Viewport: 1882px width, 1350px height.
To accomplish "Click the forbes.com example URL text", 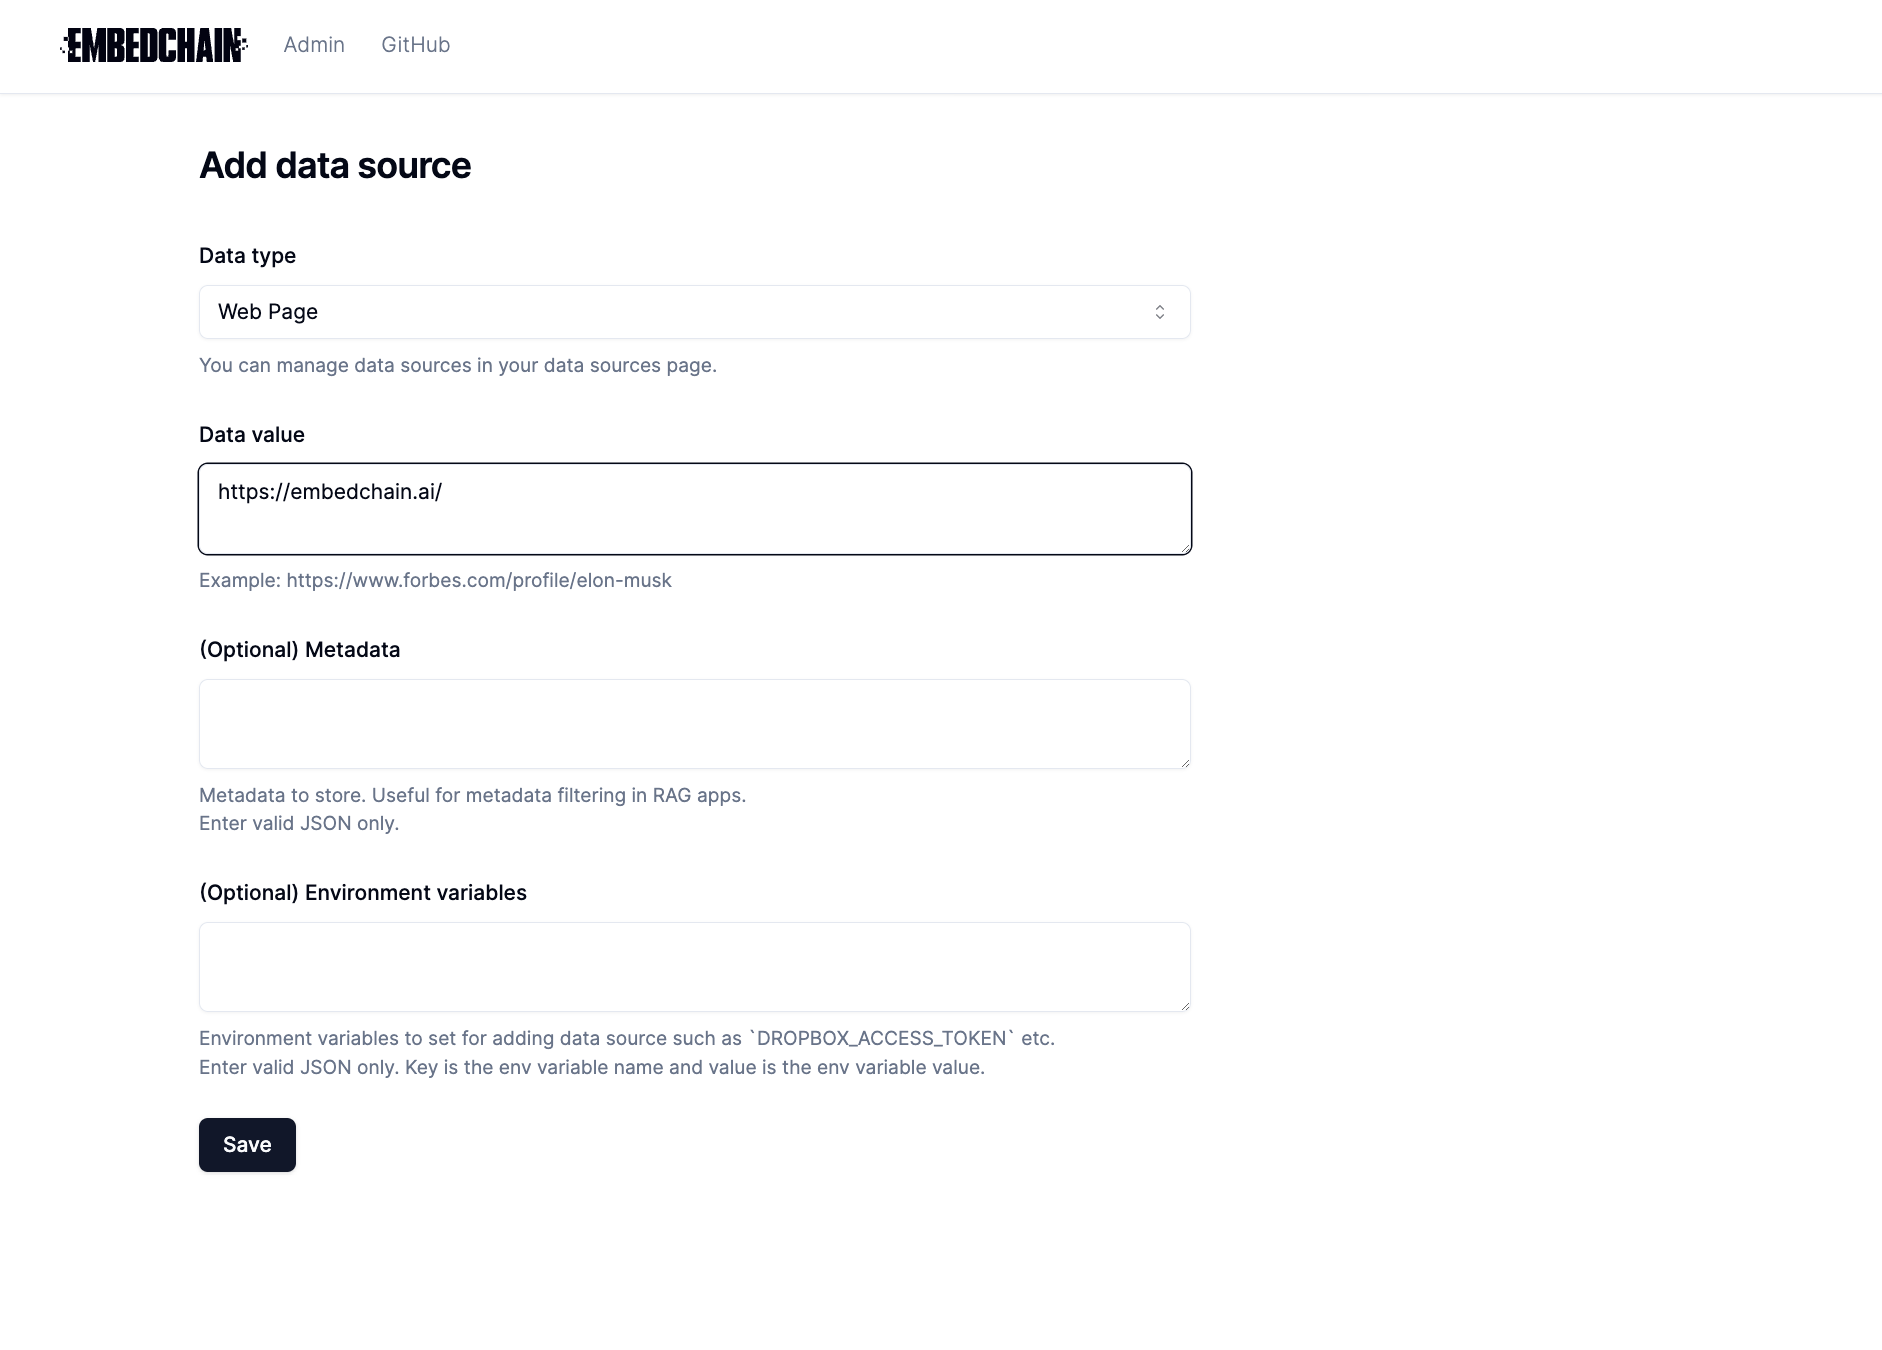I will click(x=479, y=581).
